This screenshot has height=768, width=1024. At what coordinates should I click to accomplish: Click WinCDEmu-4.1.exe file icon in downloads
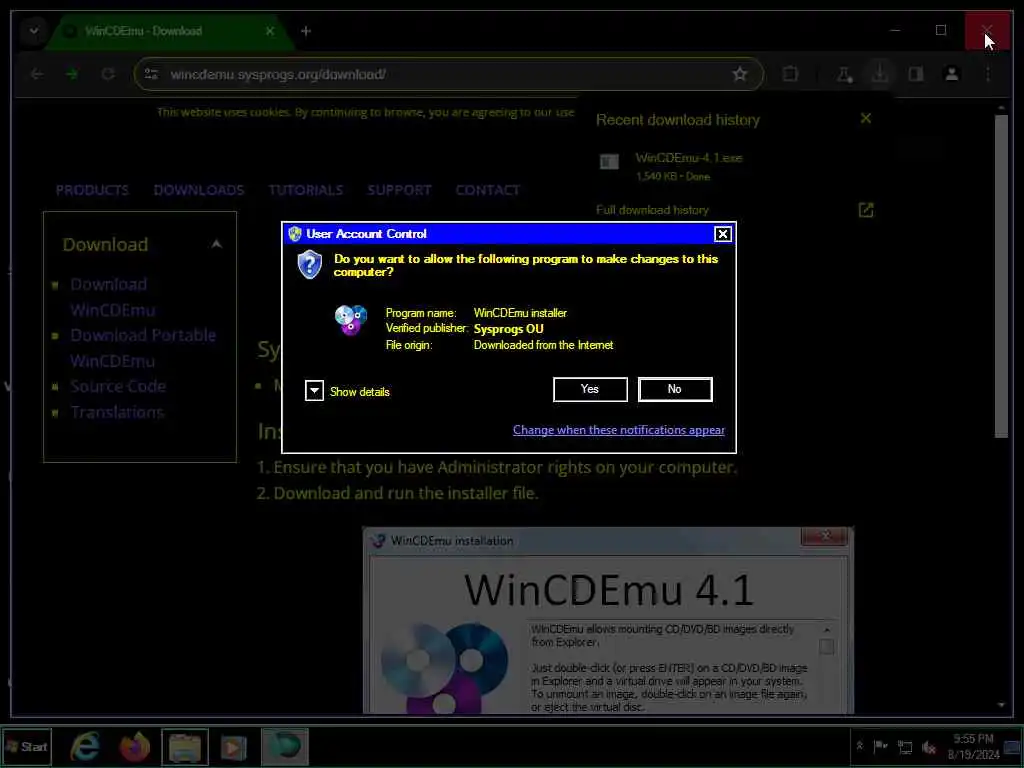point(609,161)
